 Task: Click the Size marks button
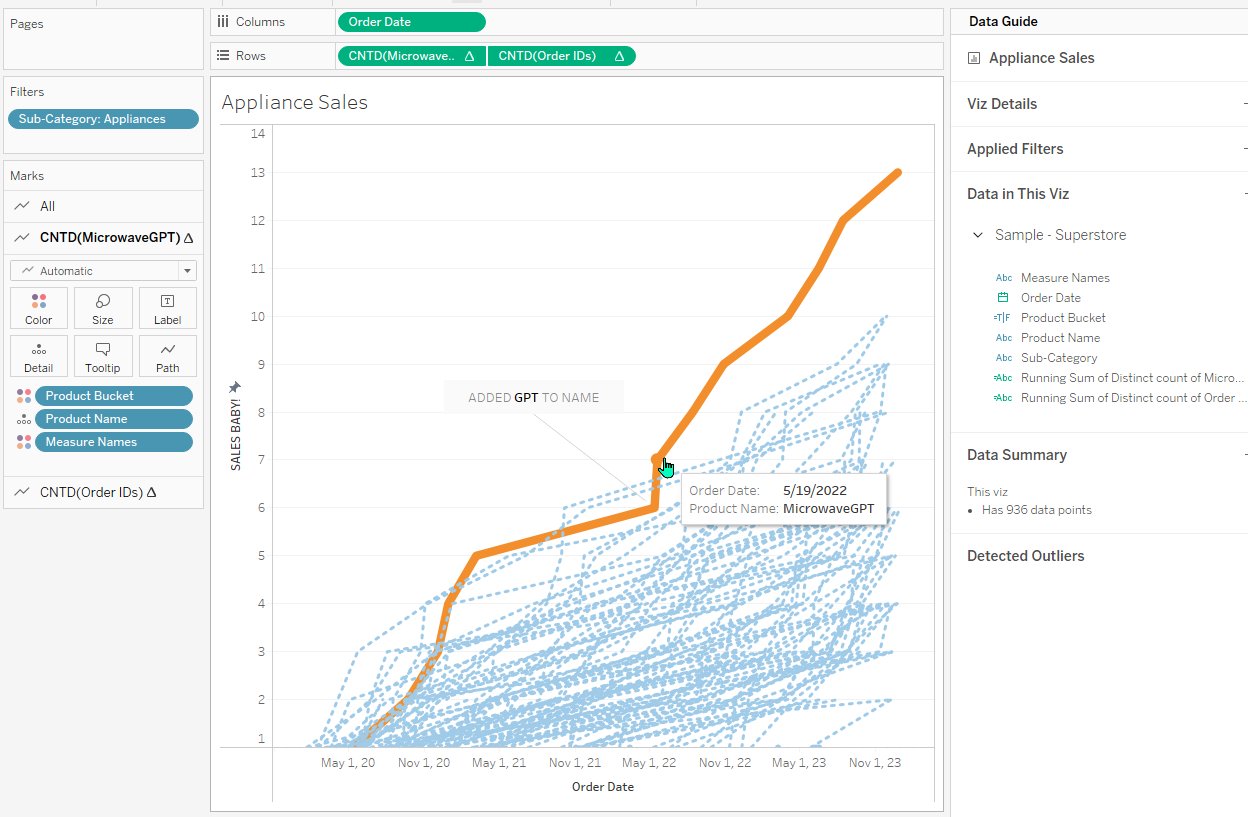(x=103, y=308)
